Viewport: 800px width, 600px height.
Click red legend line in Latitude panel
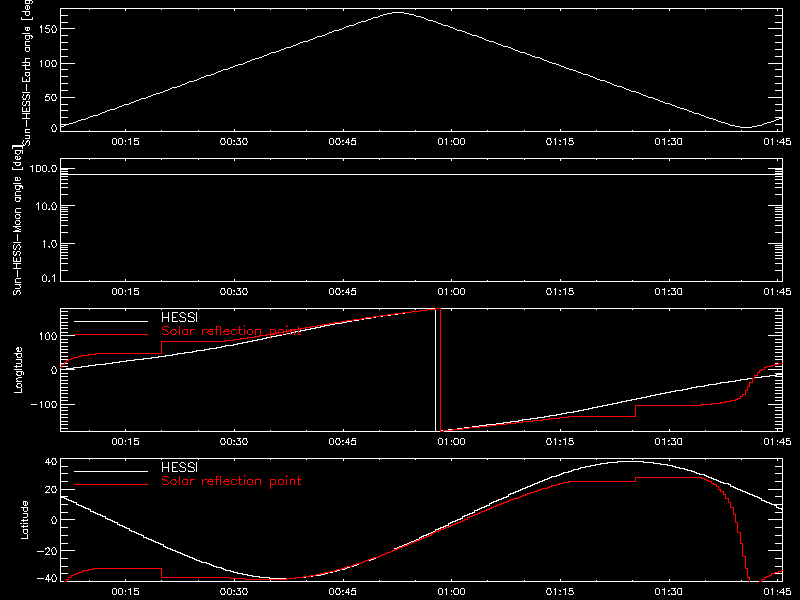[x=111, y=485]
